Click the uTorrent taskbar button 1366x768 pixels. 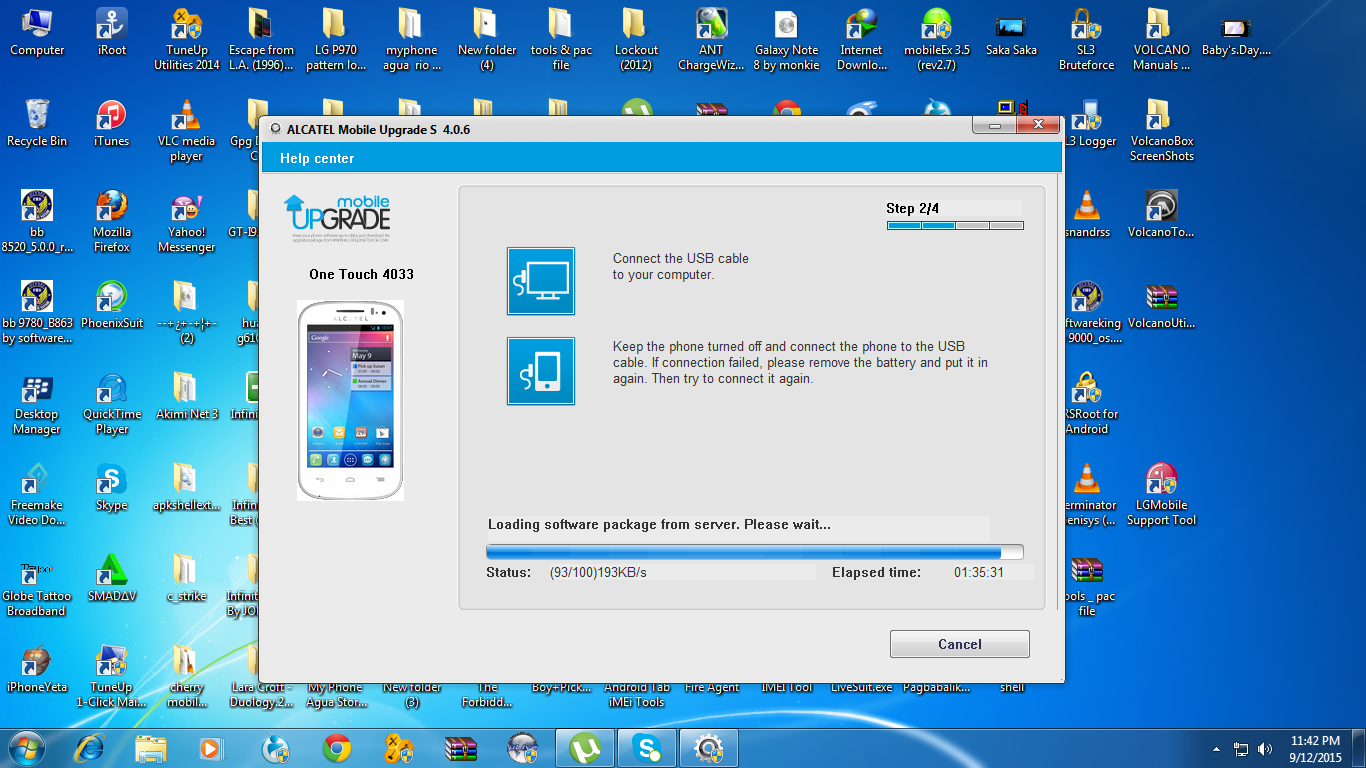(584, 748)
